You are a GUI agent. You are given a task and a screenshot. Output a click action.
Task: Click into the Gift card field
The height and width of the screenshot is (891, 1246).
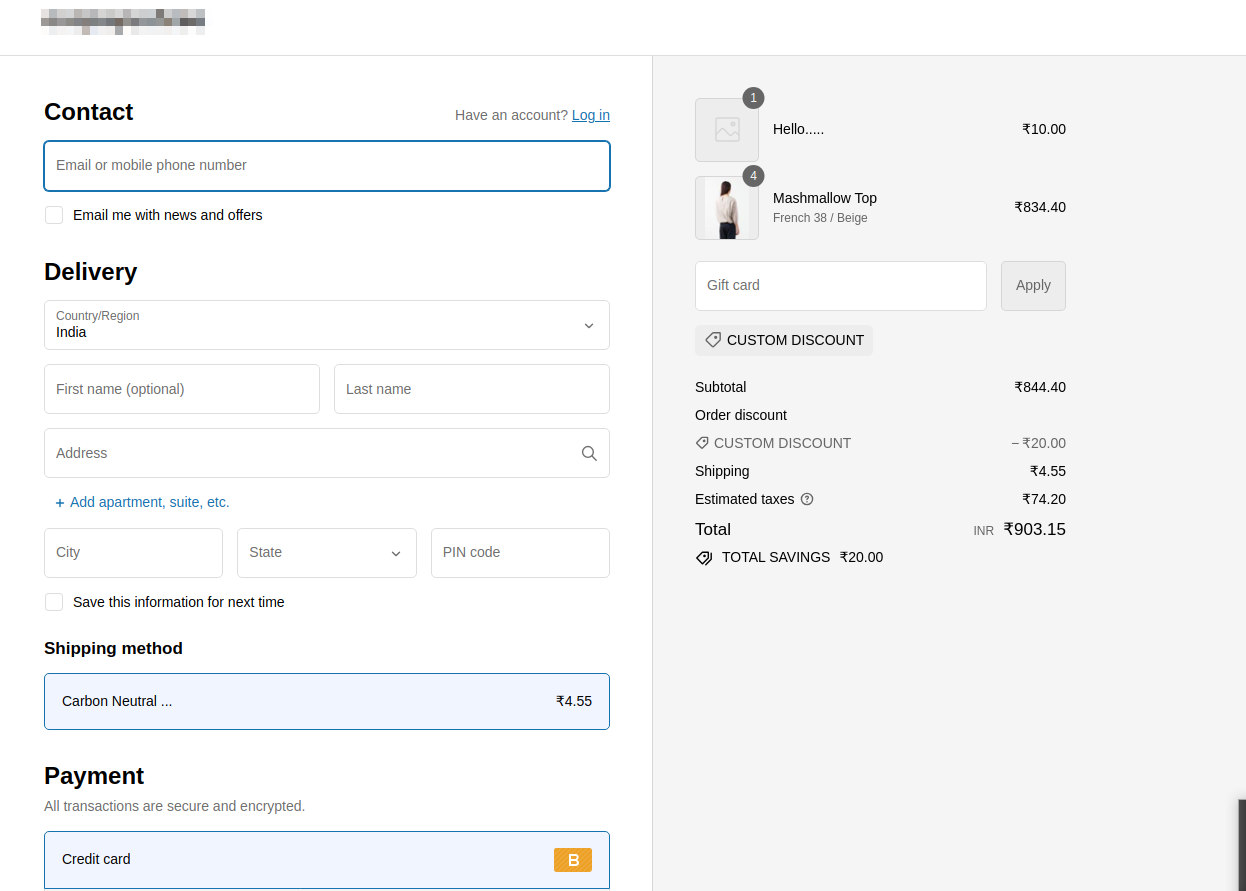click(x=840, y=286)
